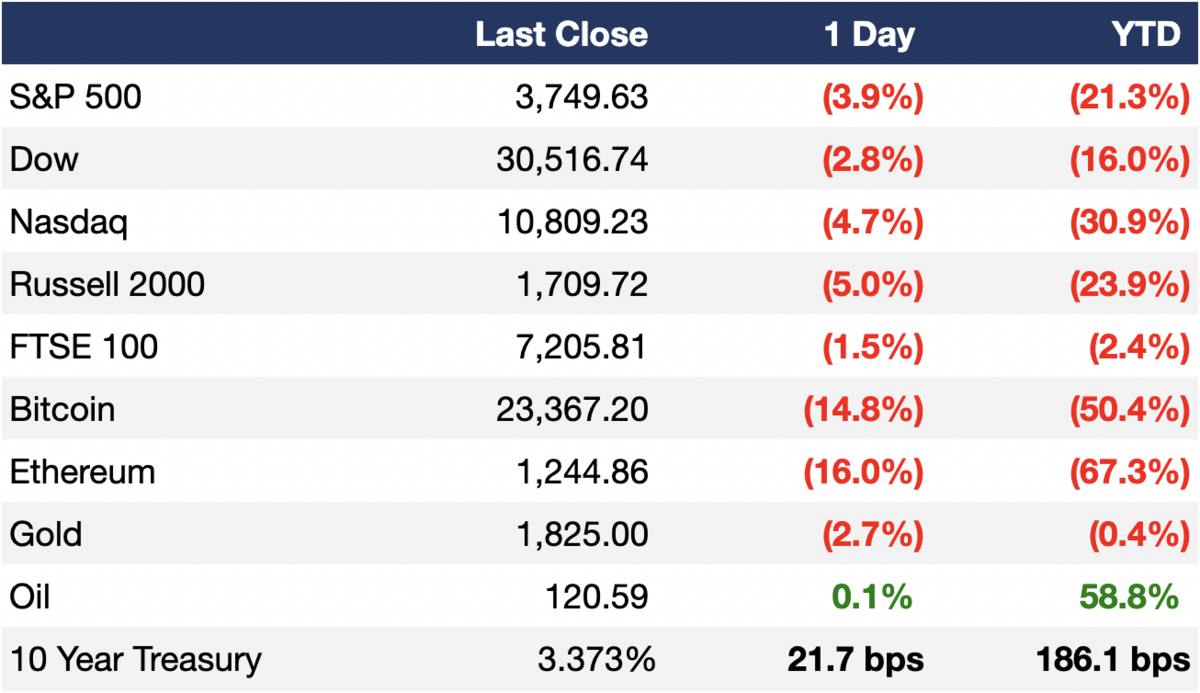1200x693 pixels.
Task: Click the 10 Year Treasury label
Action: (x=136, y=659)
